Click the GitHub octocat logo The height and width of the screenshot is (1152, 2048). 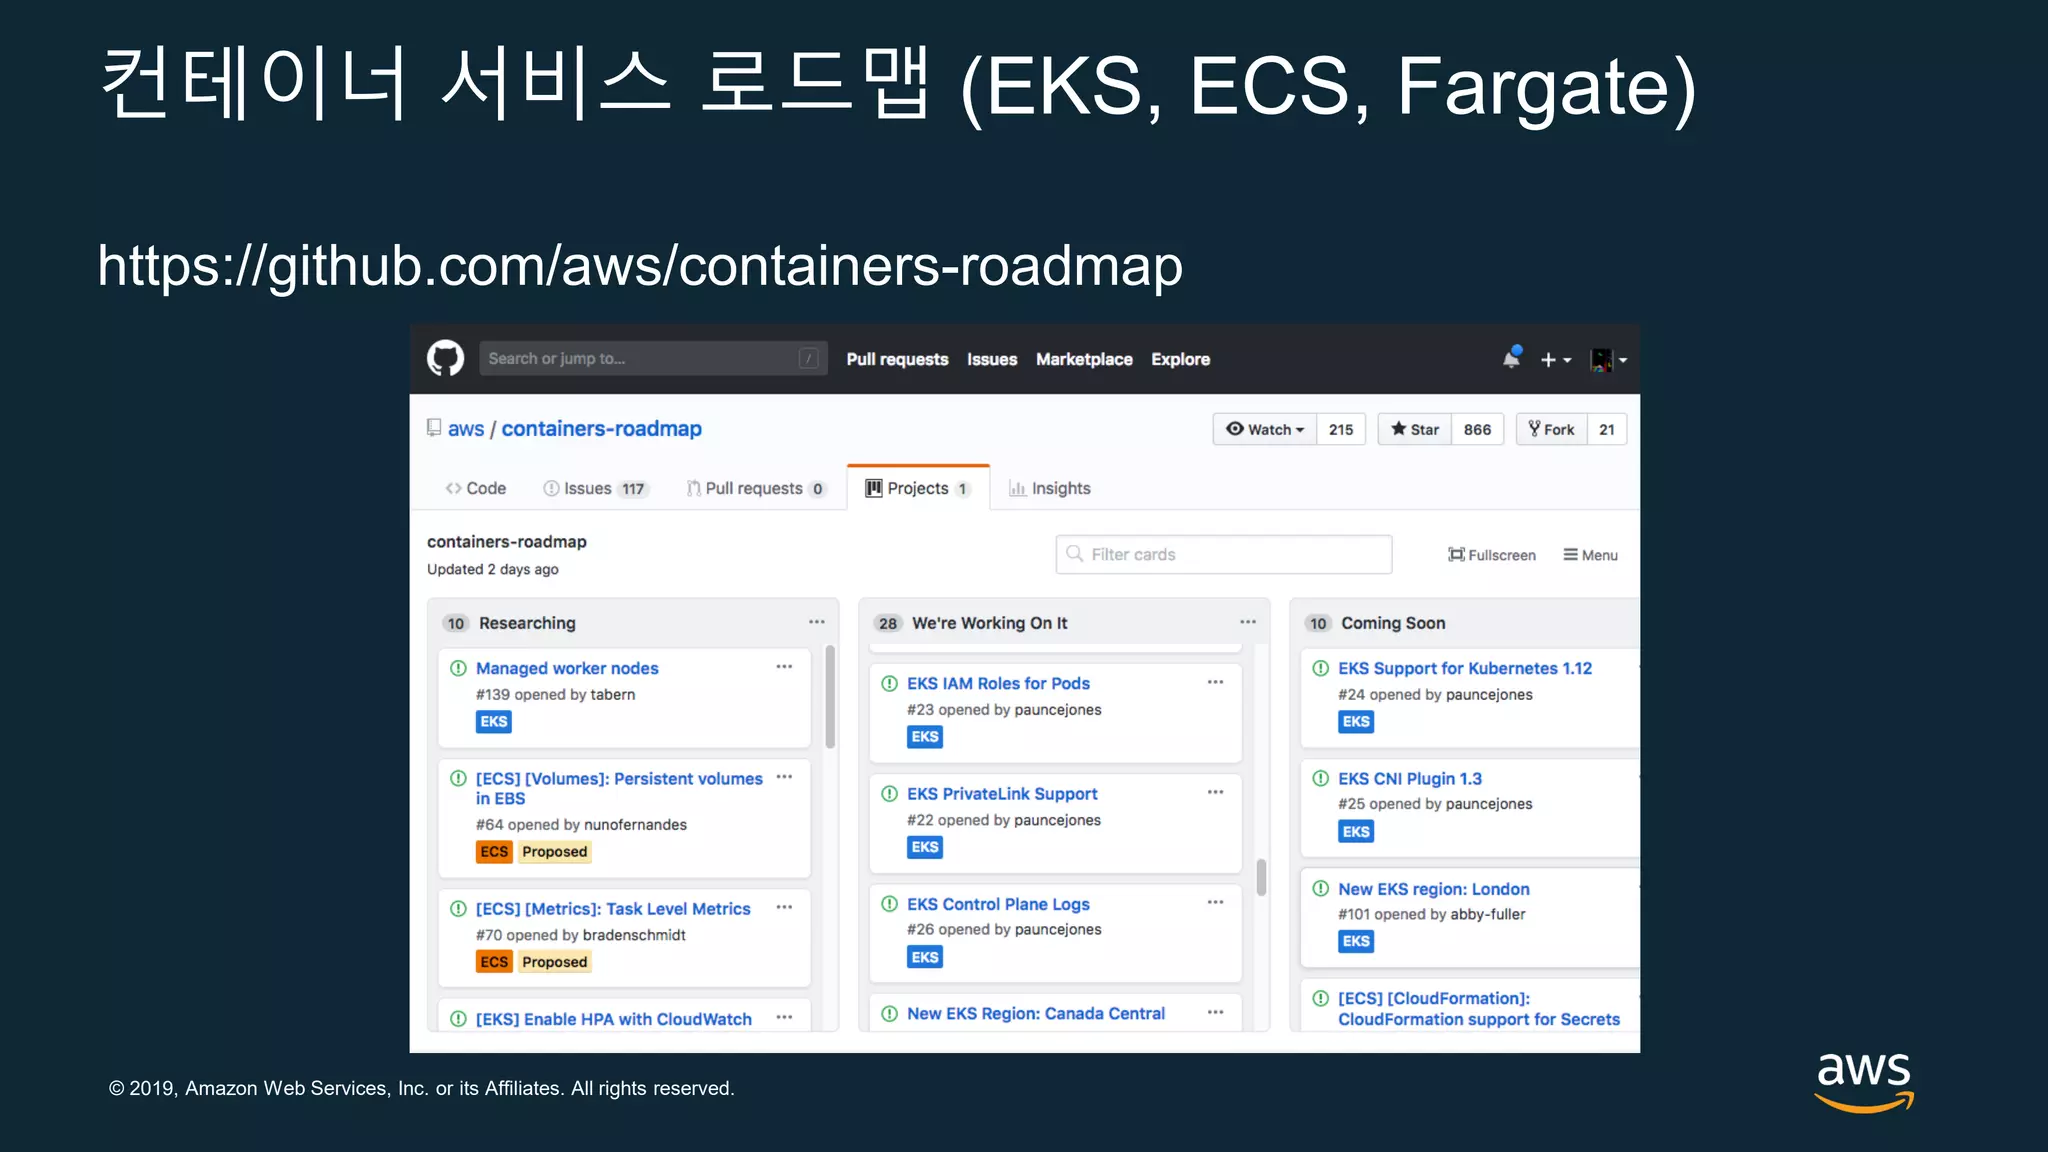tap(445, 358)
